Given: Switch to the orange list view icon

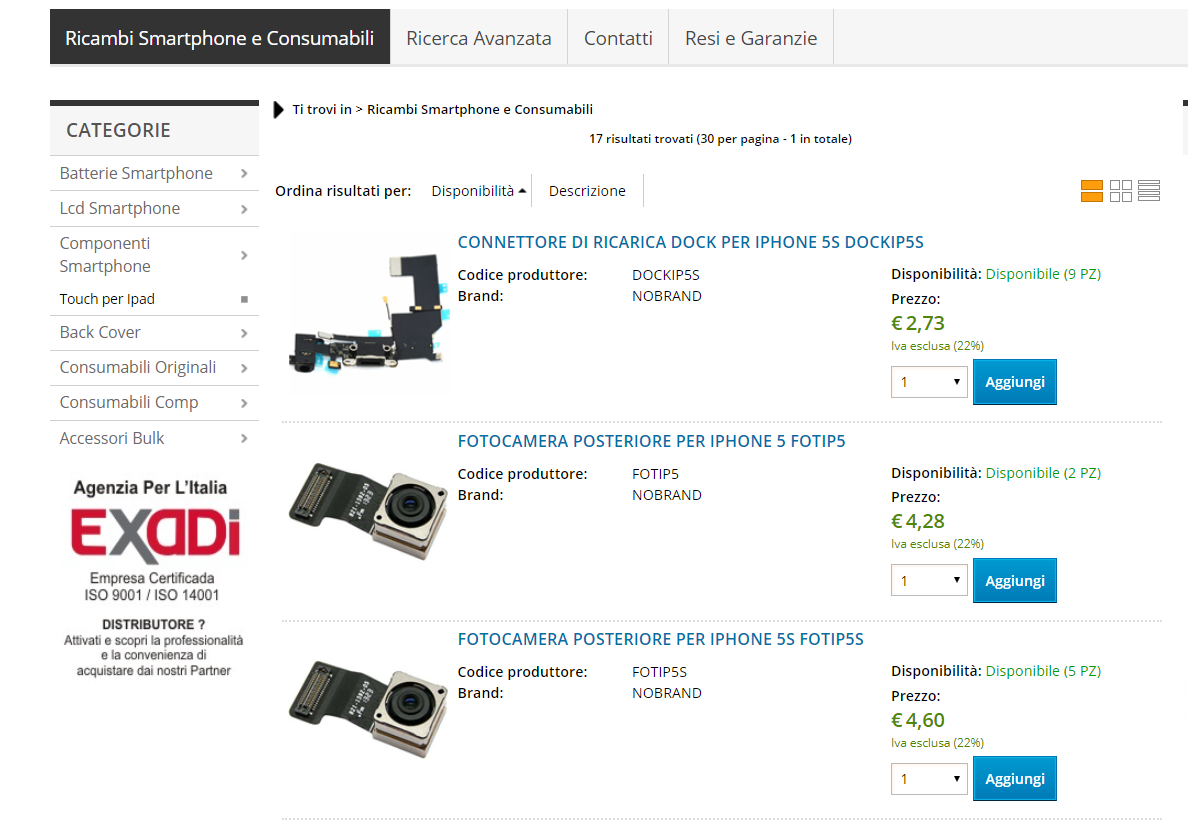Looking at the screenshot, I should pos(1091,191).
